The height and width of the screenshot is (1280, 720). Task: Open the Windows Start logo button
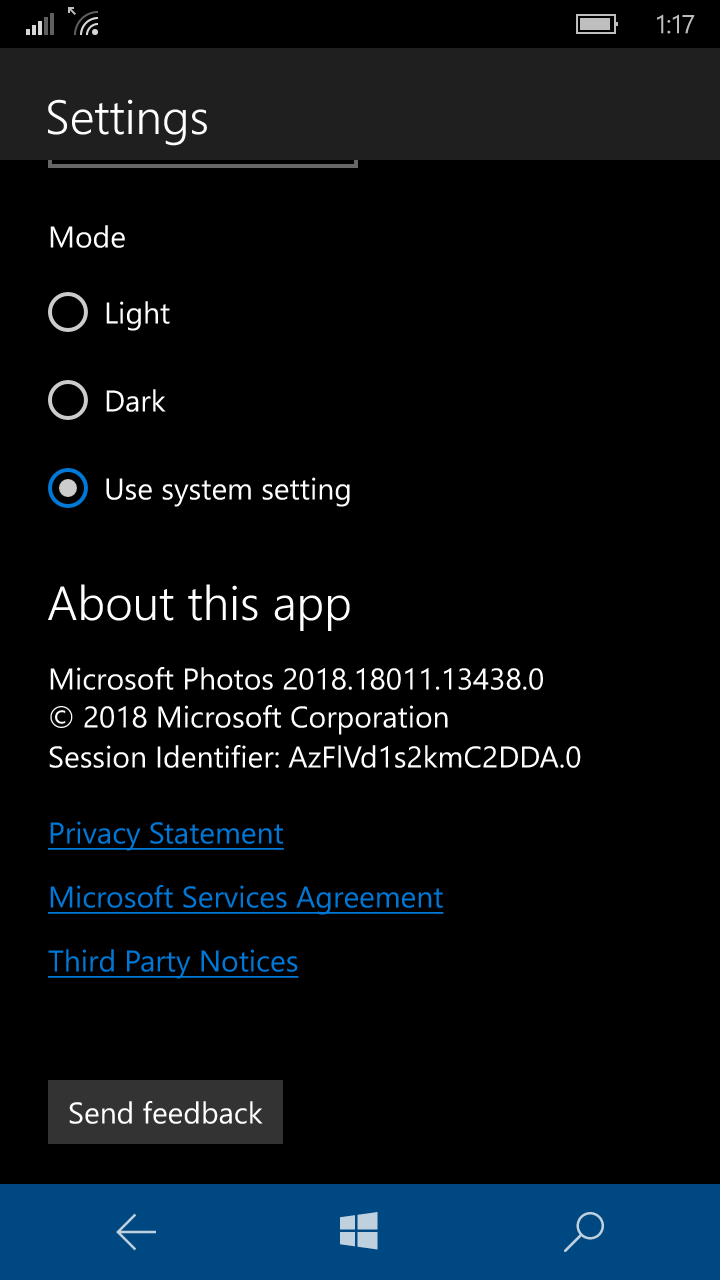(x=359, y=1231)
